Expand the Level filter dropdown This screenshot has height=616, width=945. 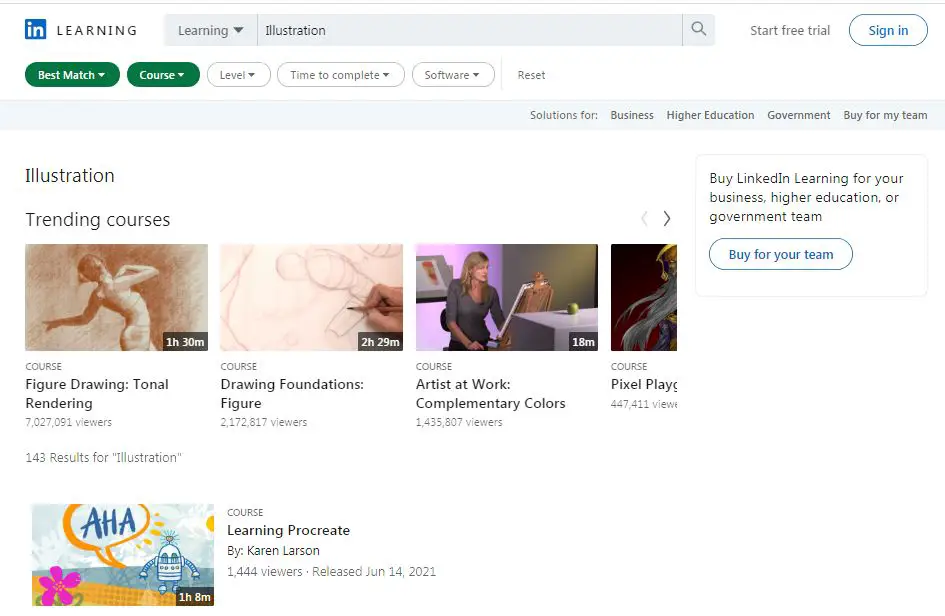click(x=238, y=75)
